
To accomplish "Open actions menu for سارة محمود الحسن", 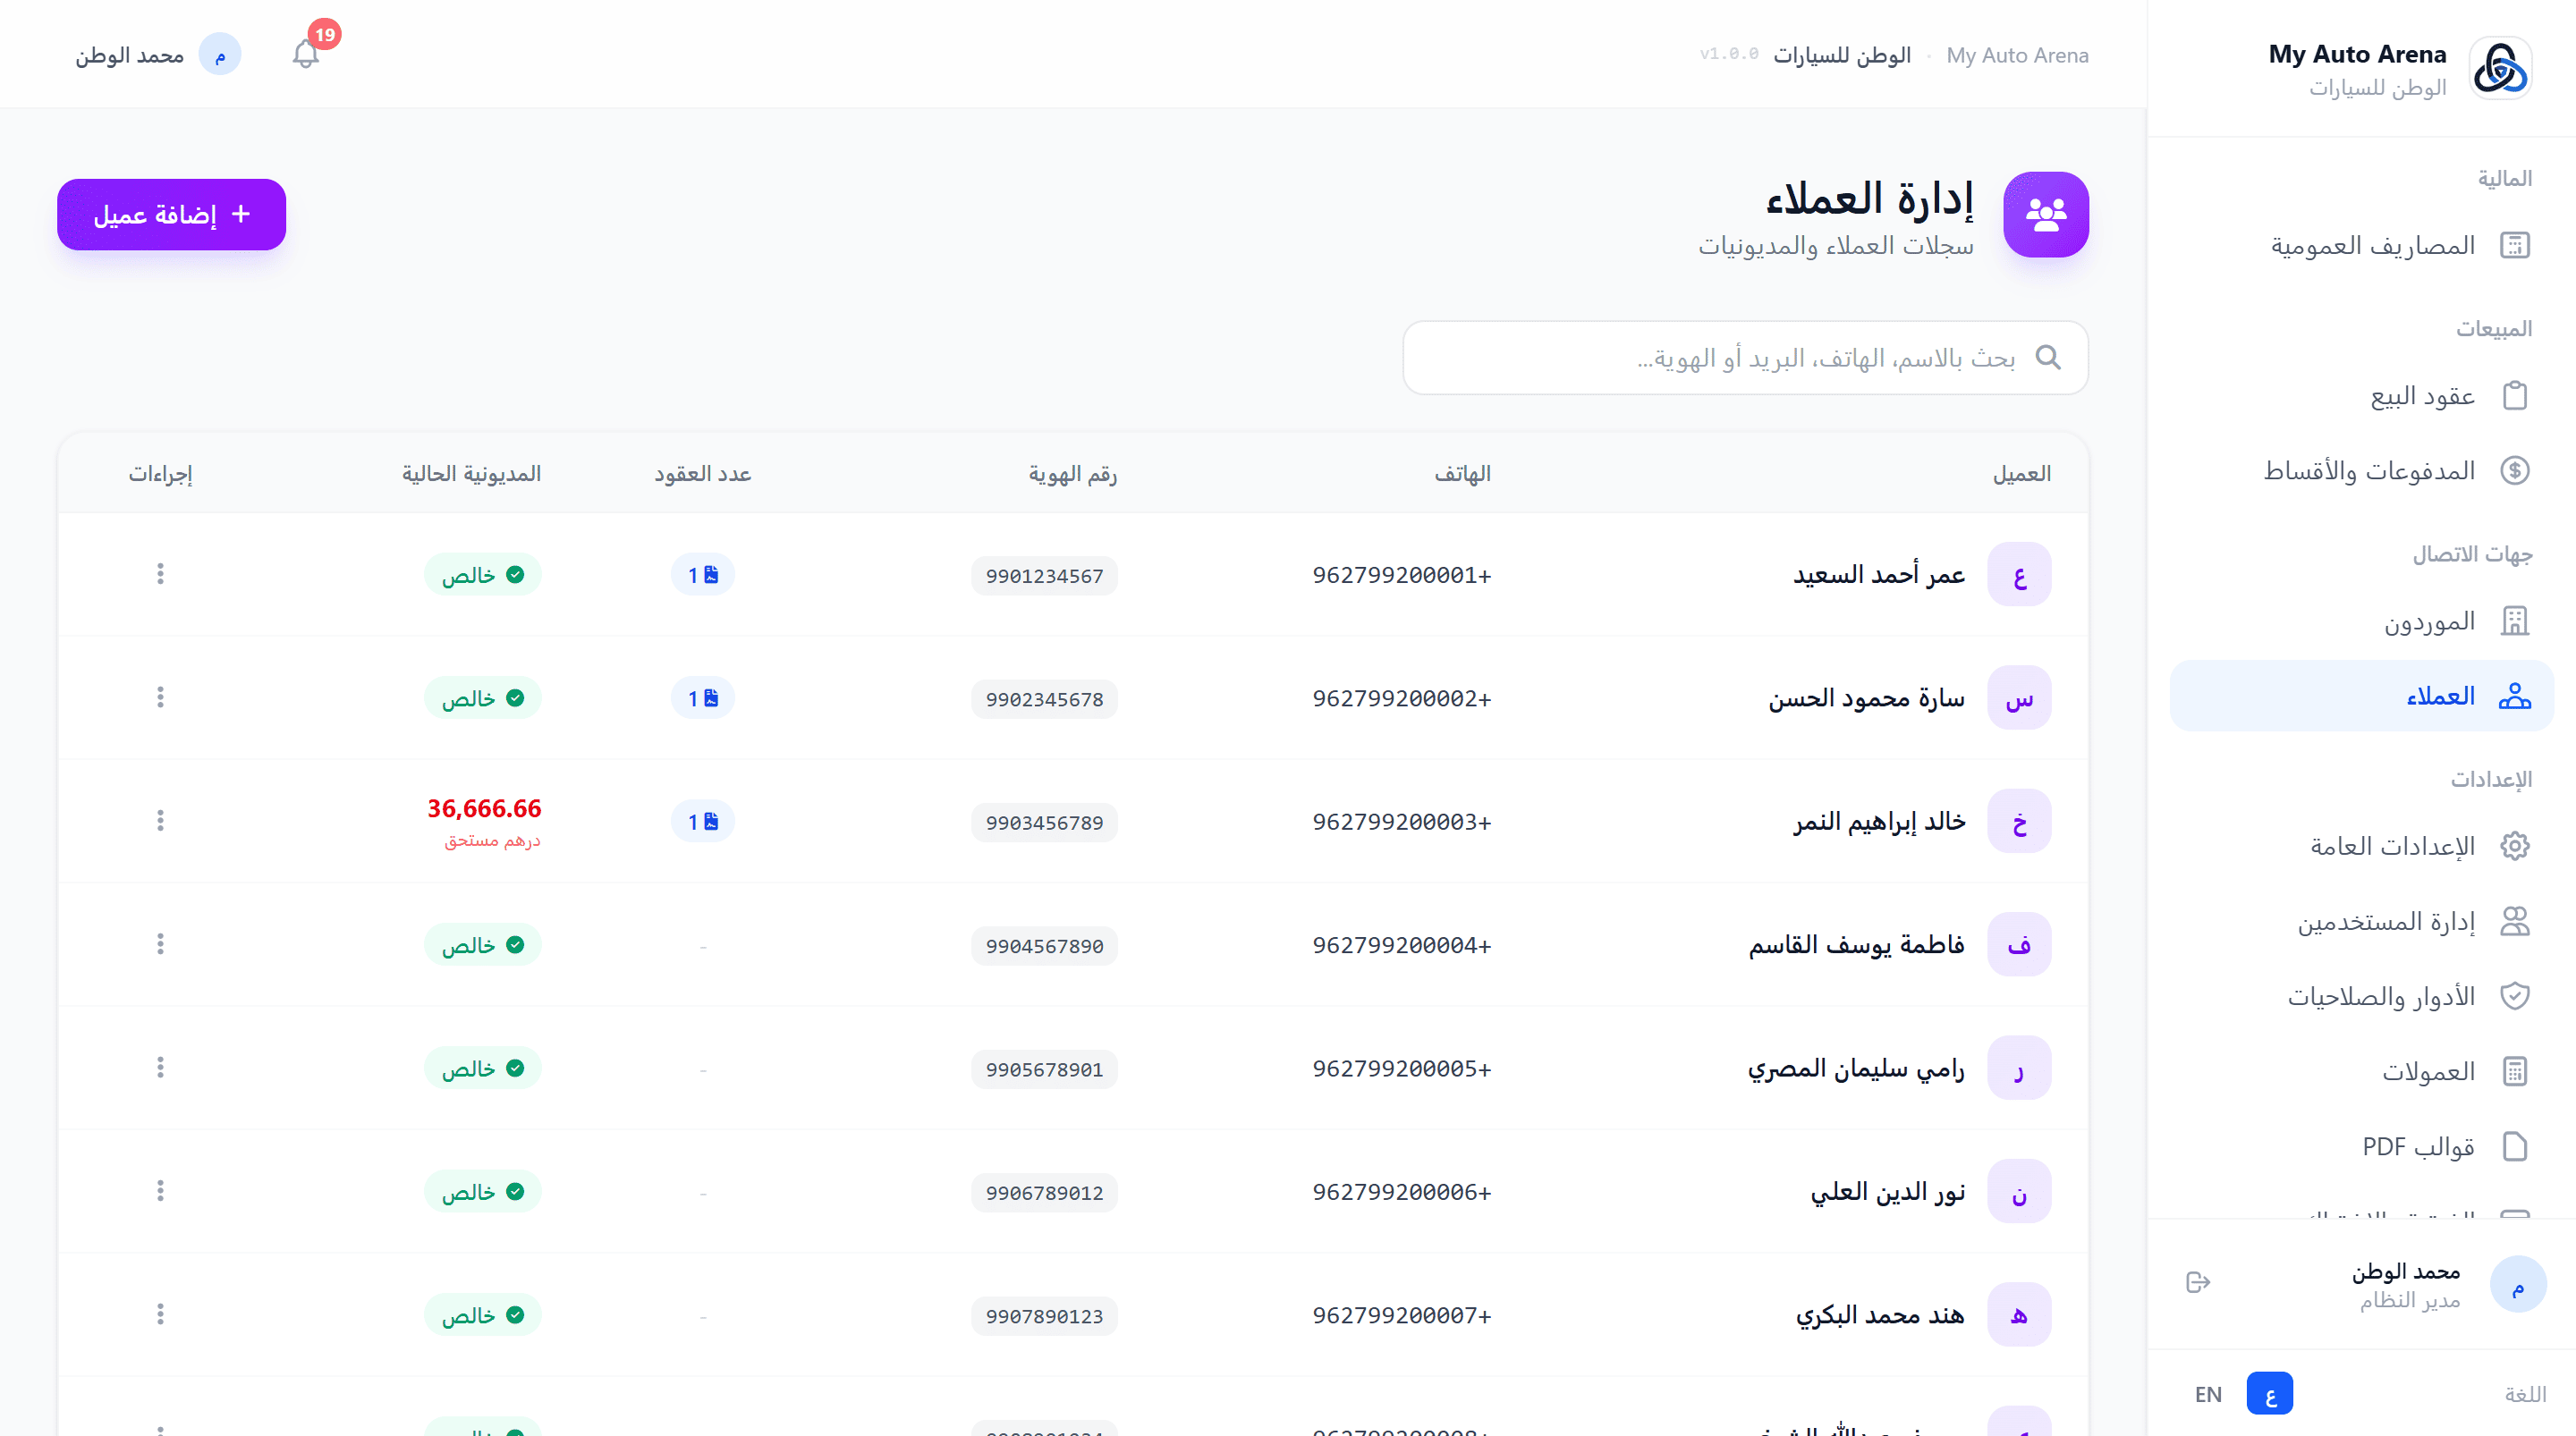I will (160, 697).
